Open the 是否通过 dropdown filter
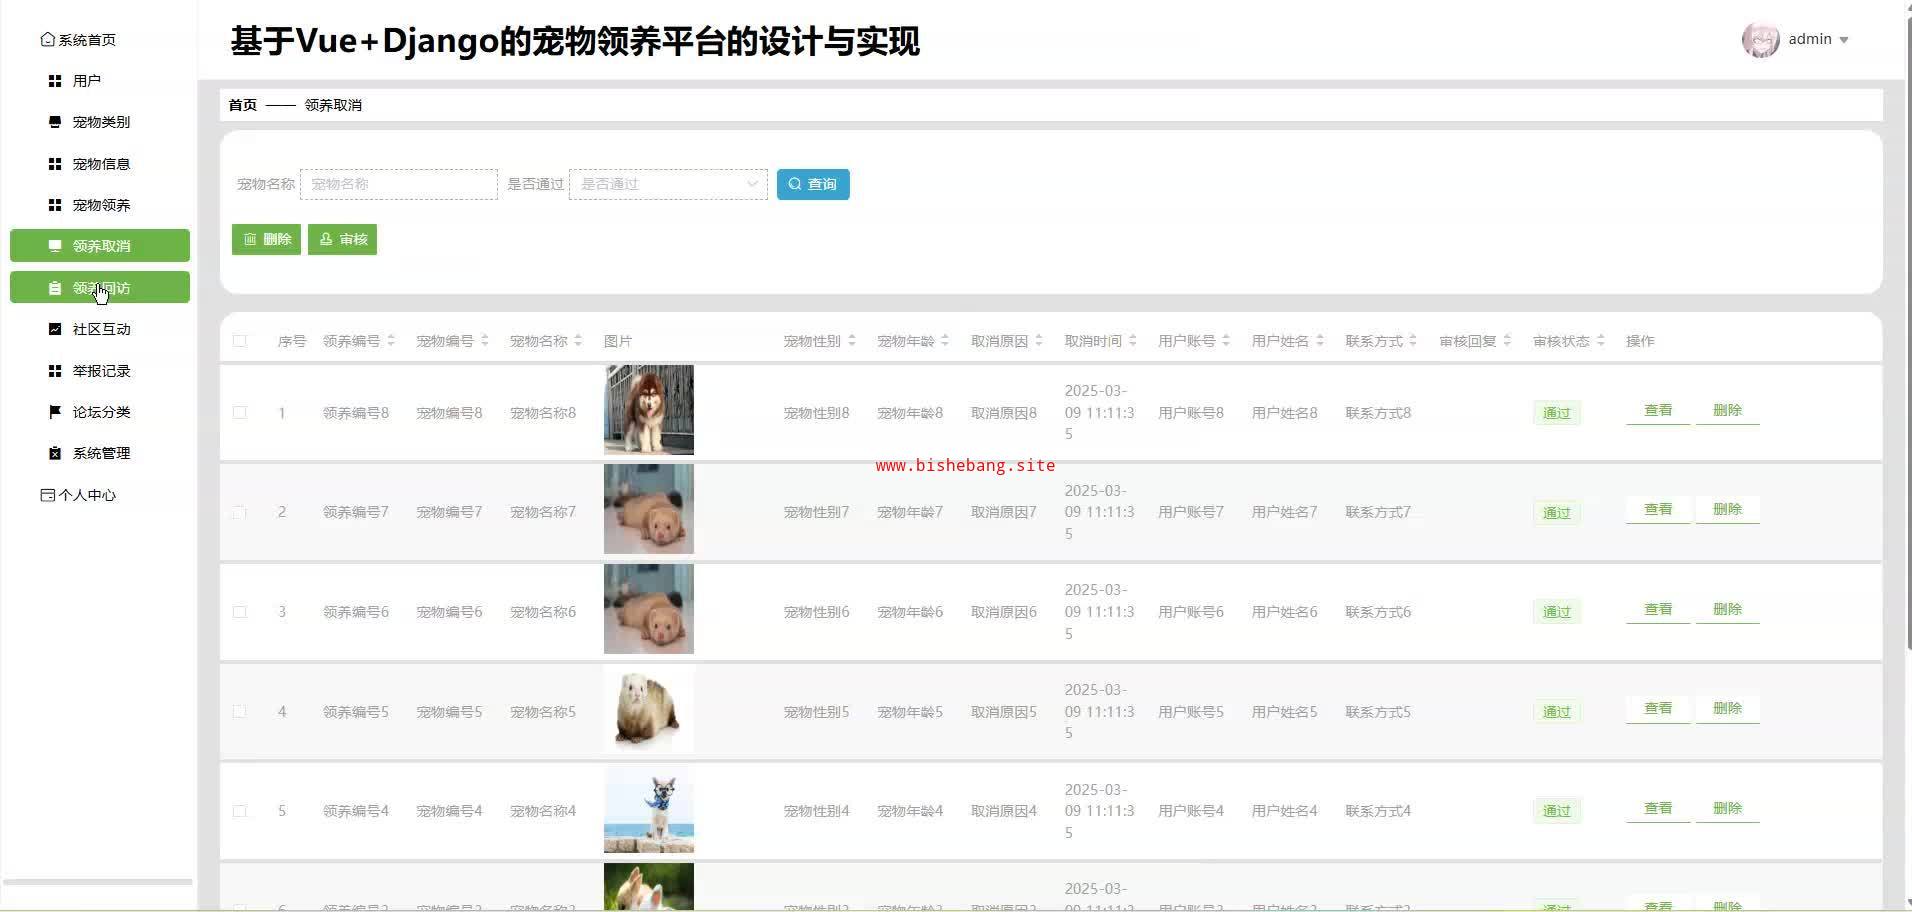1912x912 pixels. pyautogui.click(x=668, y=184)
